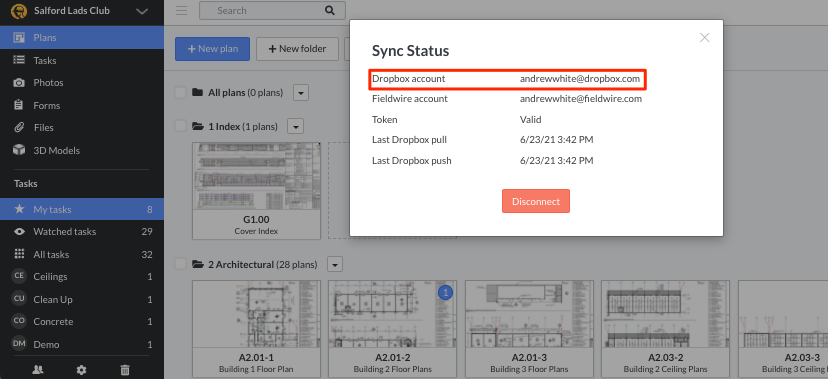
Task: Open the Forms section in sidebar
Action: [82, 105]
